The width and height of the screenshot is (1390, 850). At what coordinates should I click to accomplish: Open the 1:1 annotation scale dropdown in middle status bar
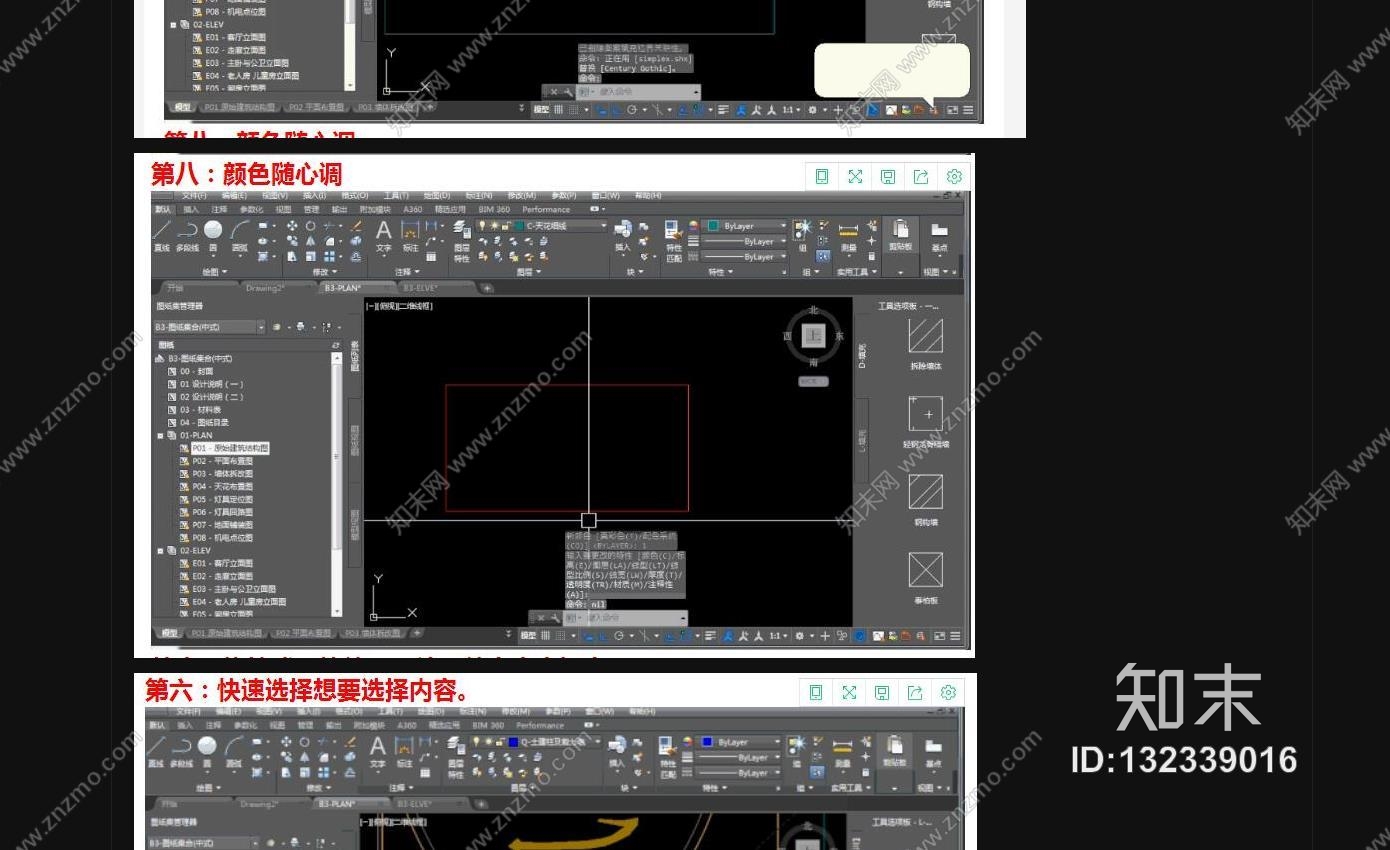(781, 635)
